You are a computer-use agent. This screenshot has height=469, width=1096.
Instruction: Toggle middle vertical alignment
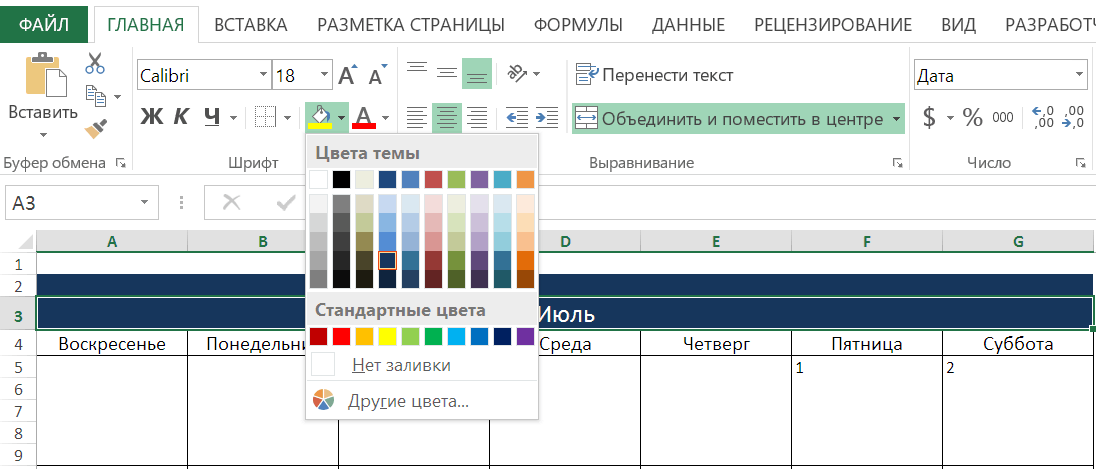click(447, 72)
